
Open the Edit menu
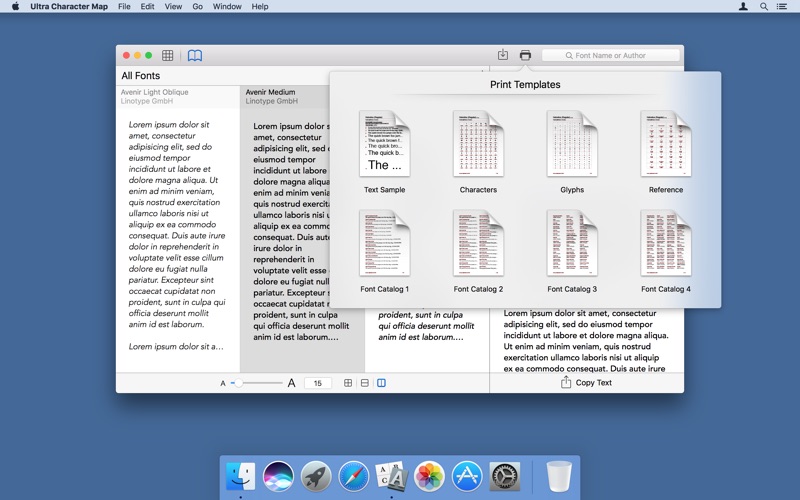click(x=147, y=7)
